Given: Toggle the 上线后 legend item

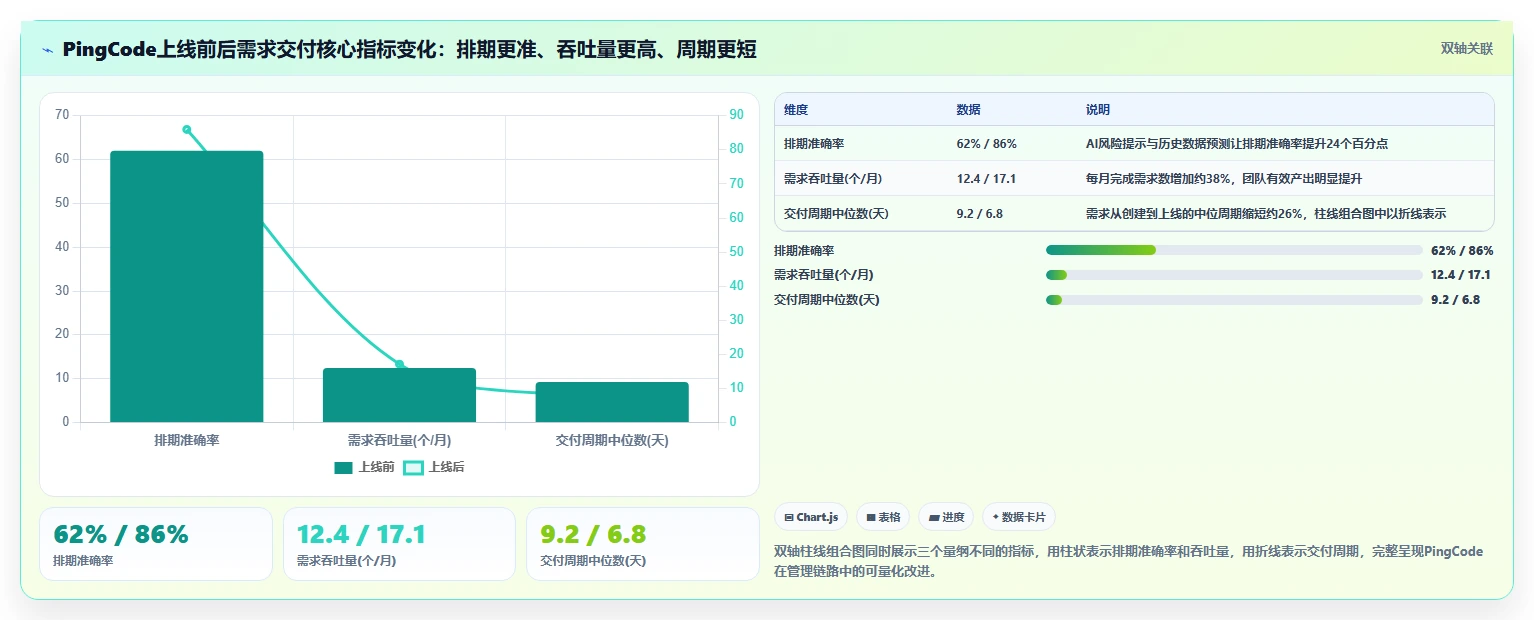Looking at the screenshot, I should click(434, 467).
